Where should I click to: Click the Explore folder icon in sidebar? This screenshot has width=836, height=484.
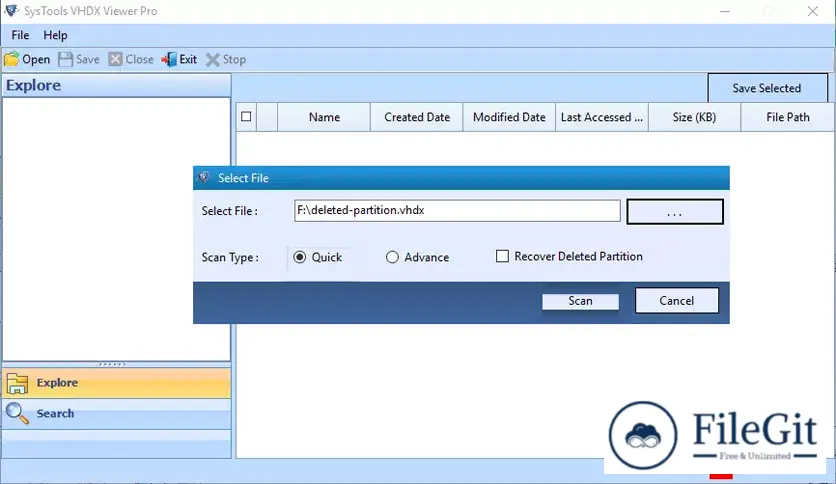click(x=17, y=383)
